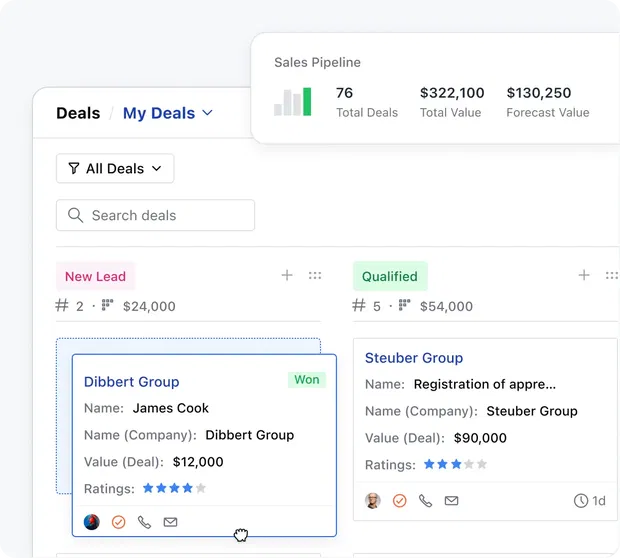The height and width of the screenshot is (558, 620).
Task: Click Steuber Group company name value
Action: [532, 411]
